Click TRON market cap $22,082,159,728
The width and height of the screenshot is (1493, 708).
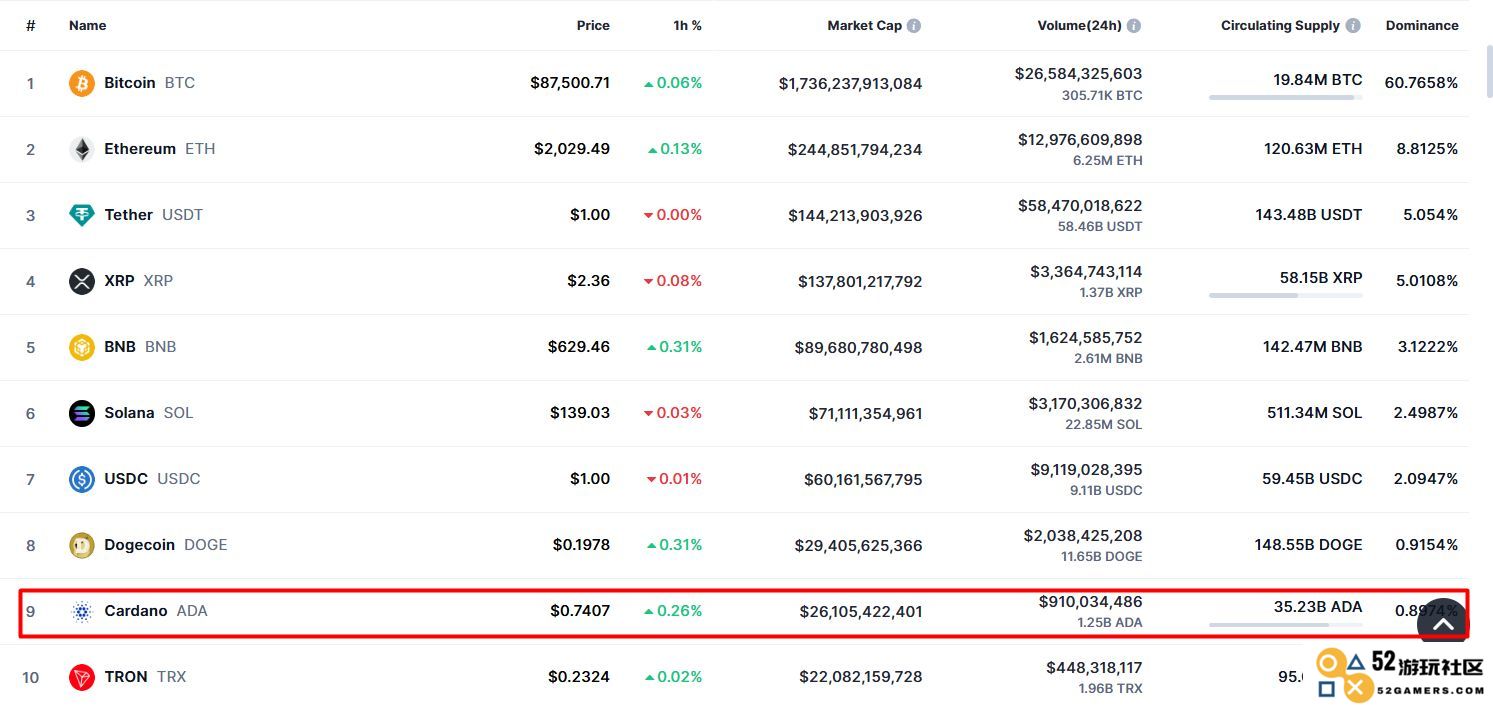[861, 678]
